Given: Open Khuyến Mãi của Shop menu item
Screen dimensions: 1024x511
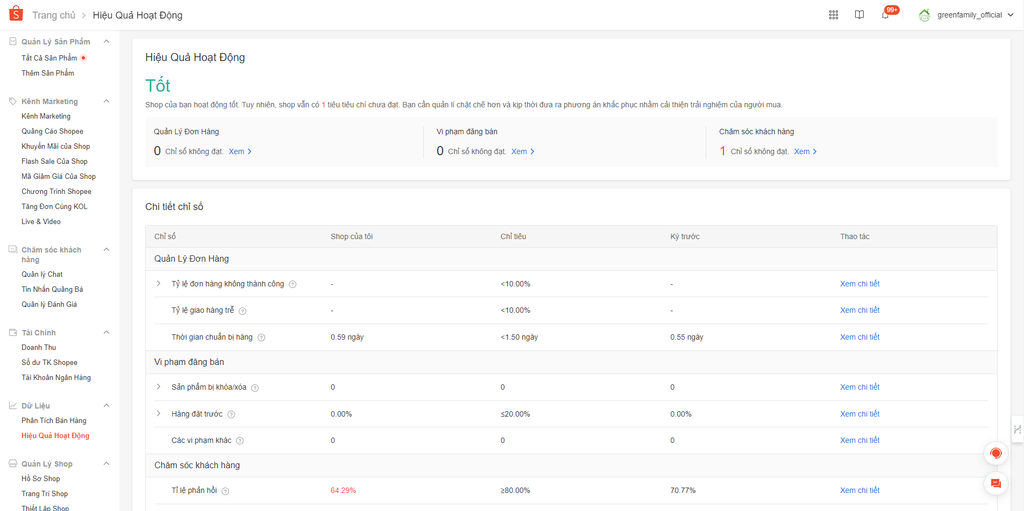Looking at the screenshot, I should [x=56, y=146].
